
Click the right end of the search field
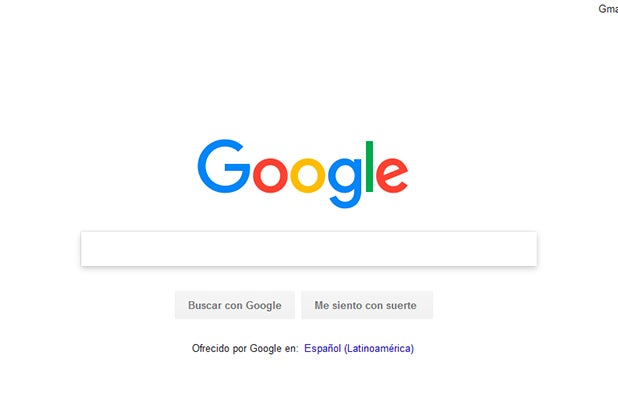pos(528,249)
